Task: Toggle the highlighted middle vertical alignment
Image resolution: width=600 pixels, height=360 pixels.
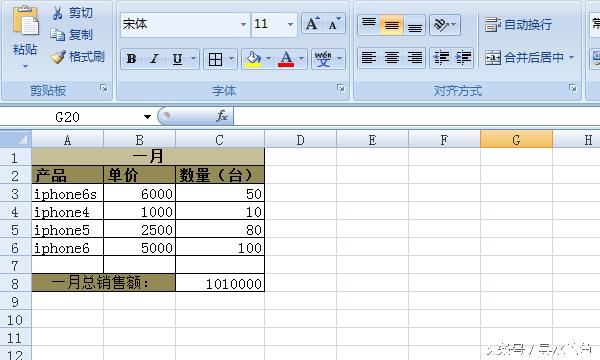Action: [391, 24]
